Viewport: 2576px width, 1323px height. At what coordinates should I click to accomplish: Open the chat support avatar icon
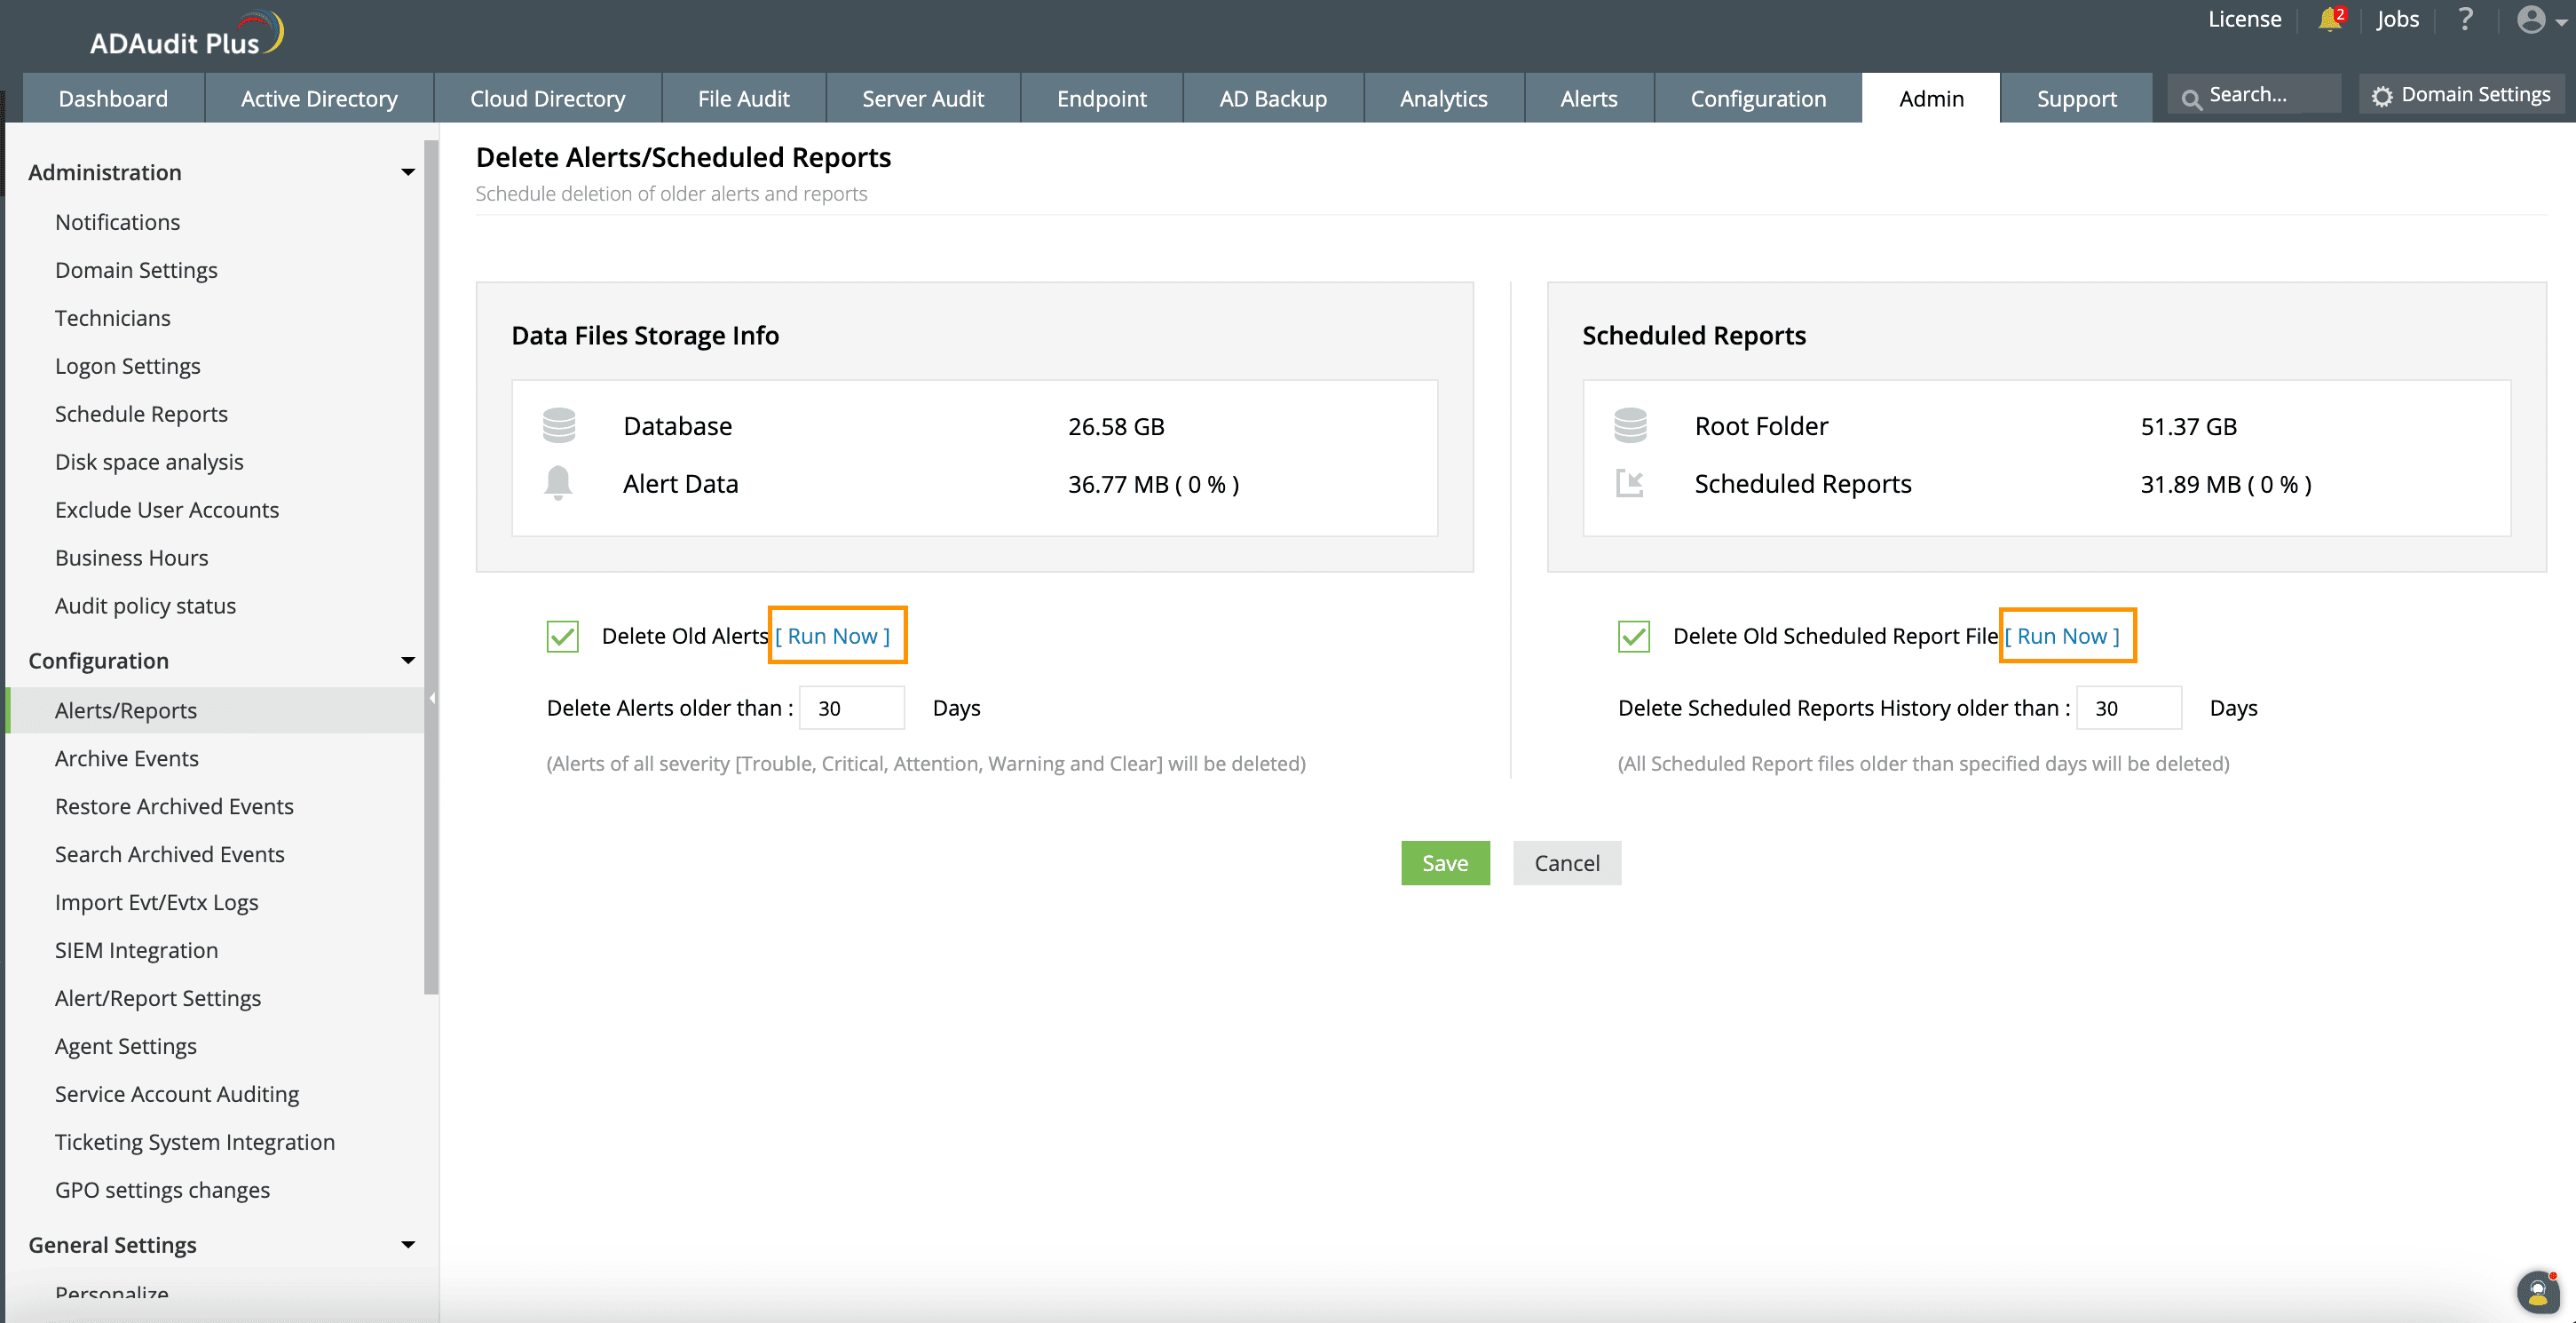tap(2537, 1292)
